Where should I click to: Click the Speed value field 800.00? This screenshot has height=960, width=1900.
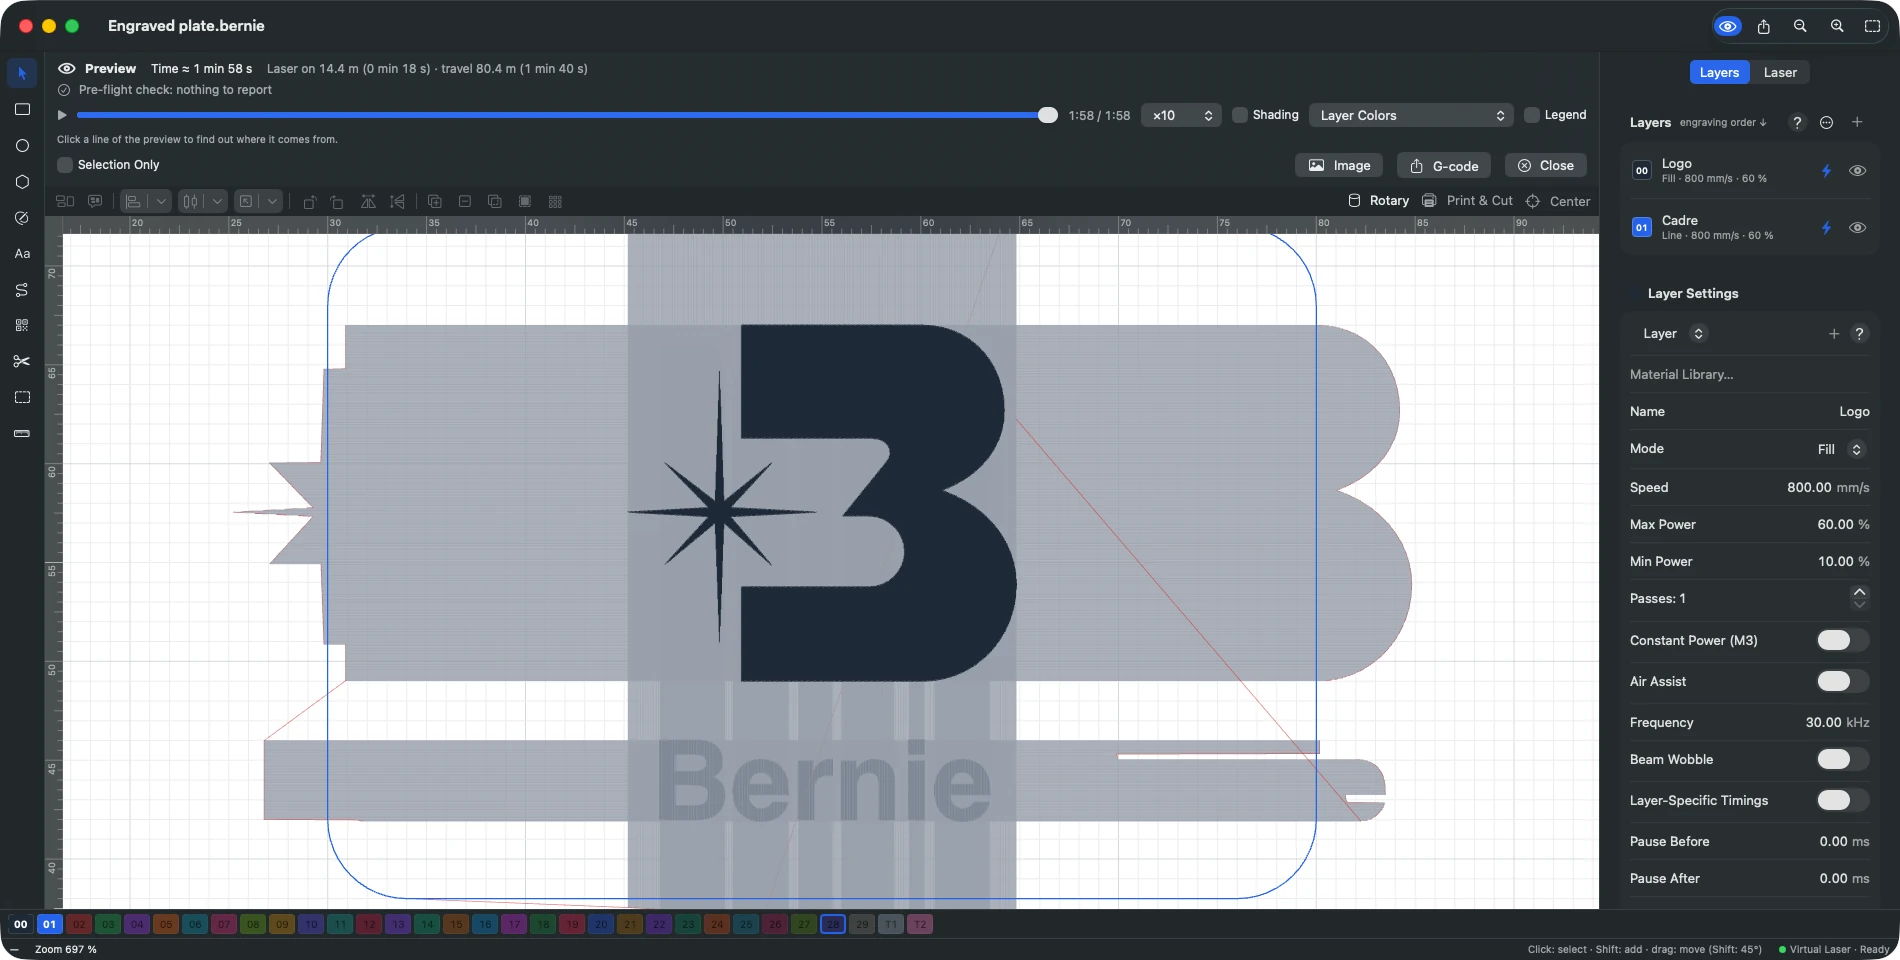pos(1809,487)
